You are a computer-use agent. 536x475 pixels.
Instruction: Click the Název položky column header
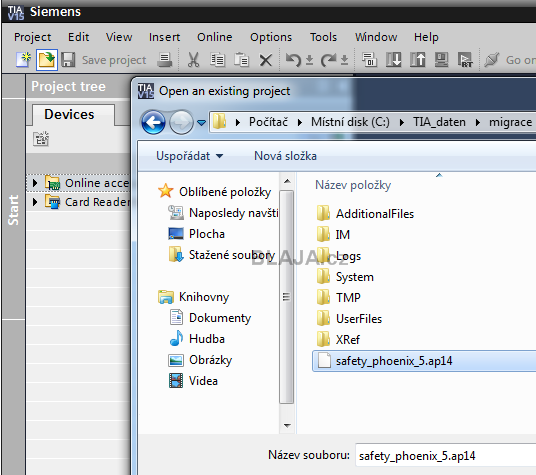pyautogui.click(x=353, y=185)
